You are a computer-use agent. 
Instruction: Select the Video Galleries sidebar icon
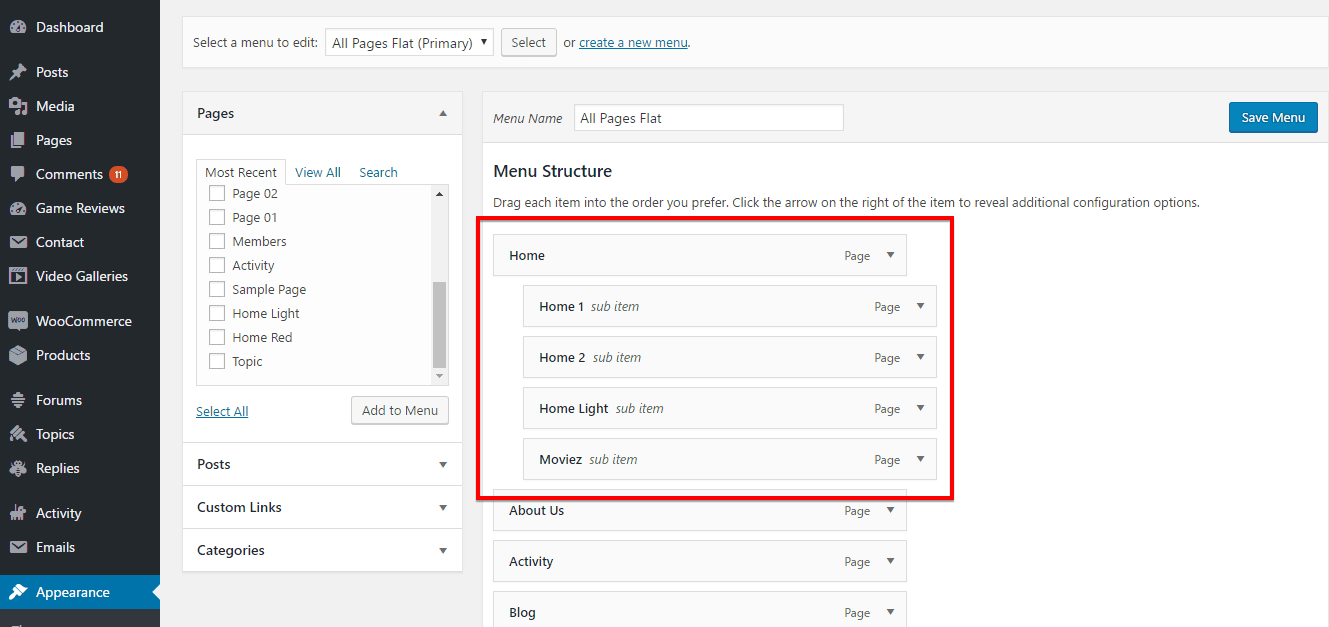[20, 275]
